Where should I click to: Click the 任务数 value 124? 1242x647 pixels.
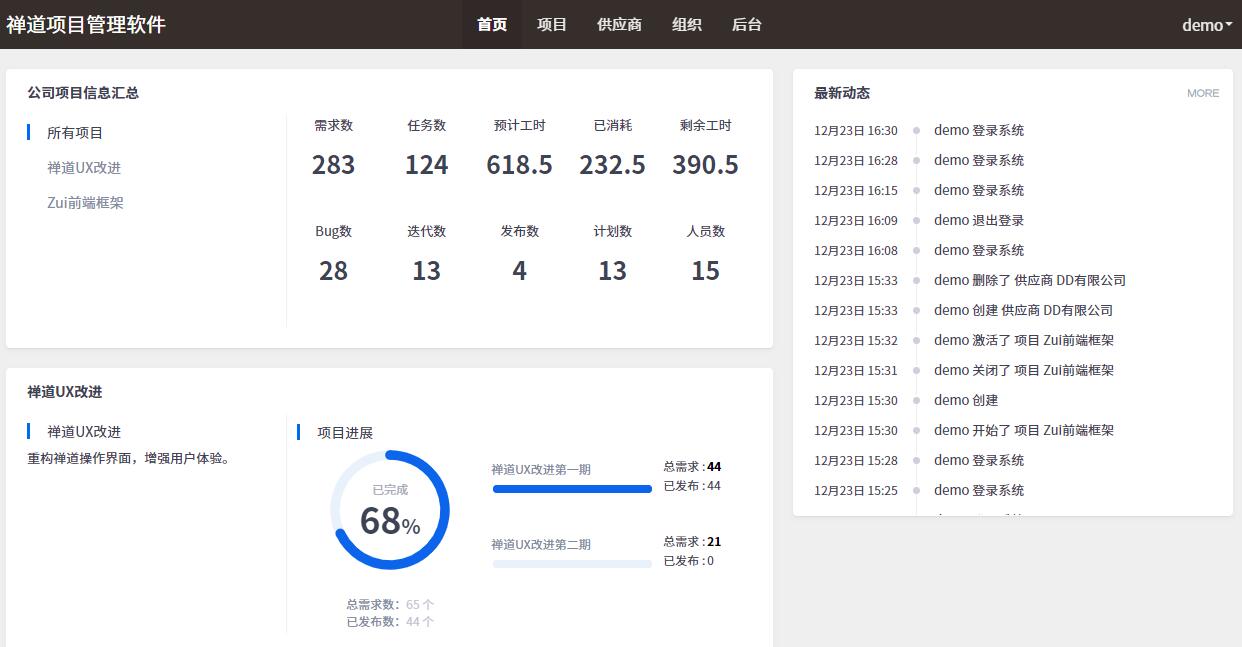click(x=426, y=165)
